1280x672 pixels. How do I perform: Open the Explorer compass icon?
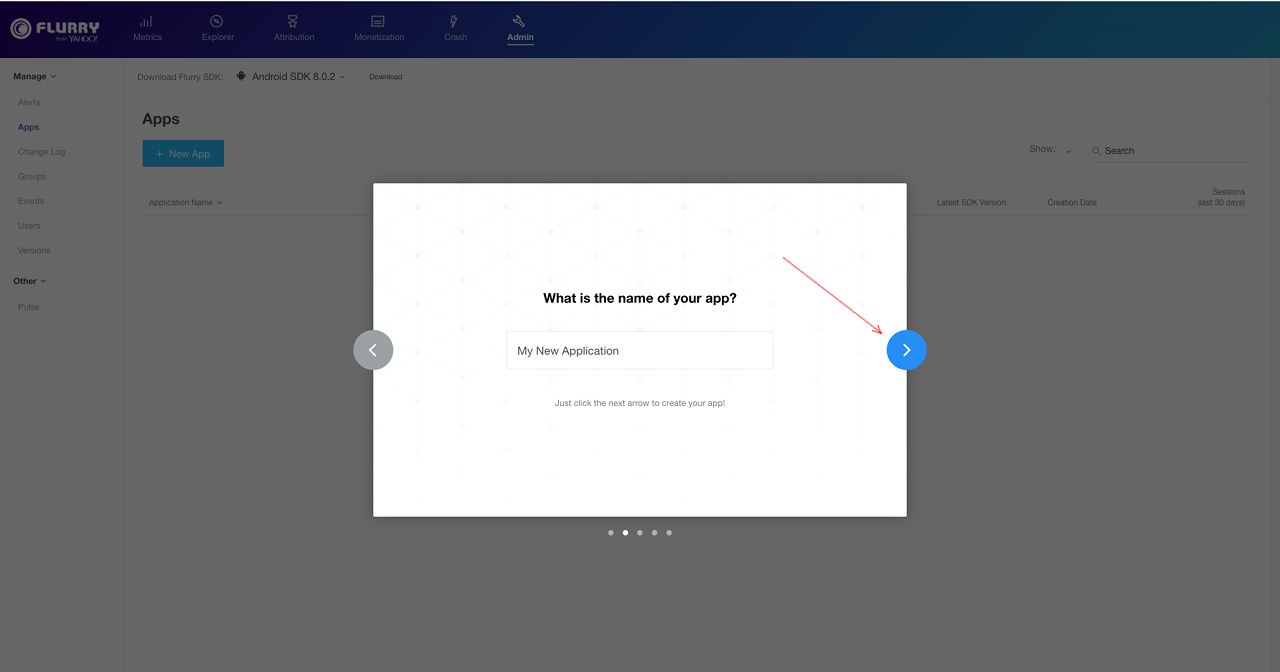217,22
